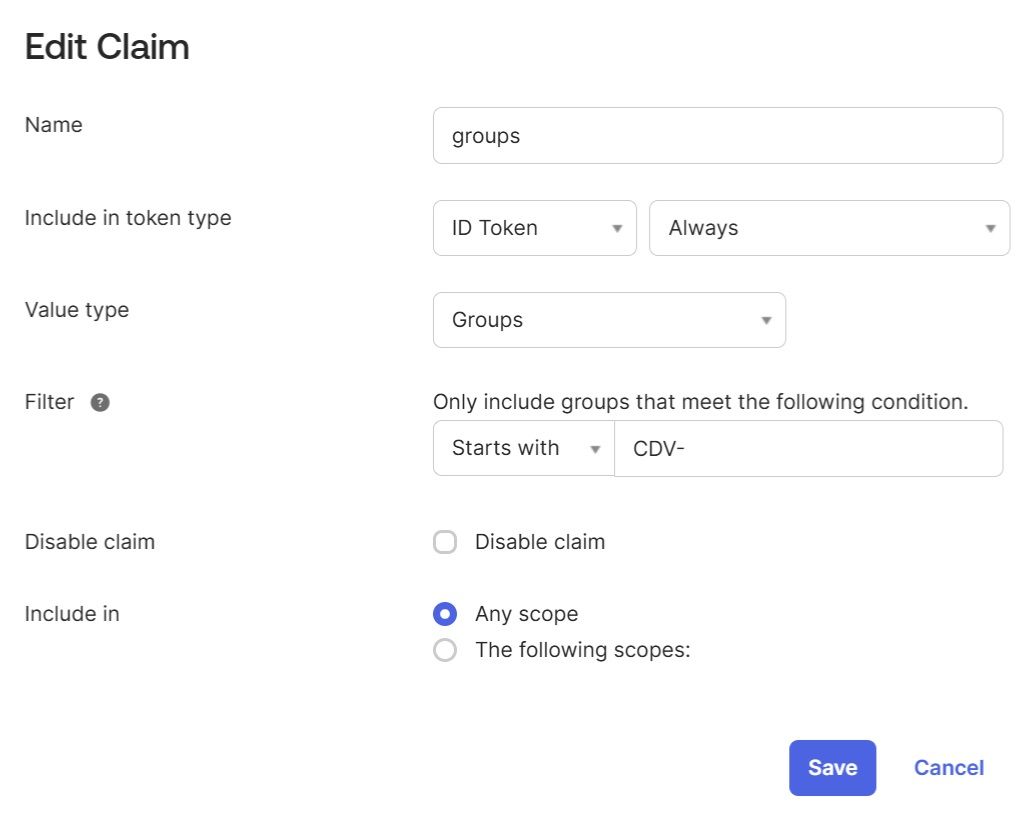The image size is (1029, 825).
Task: Click the filter value field containing CDV-
Action: pos(807,448)
